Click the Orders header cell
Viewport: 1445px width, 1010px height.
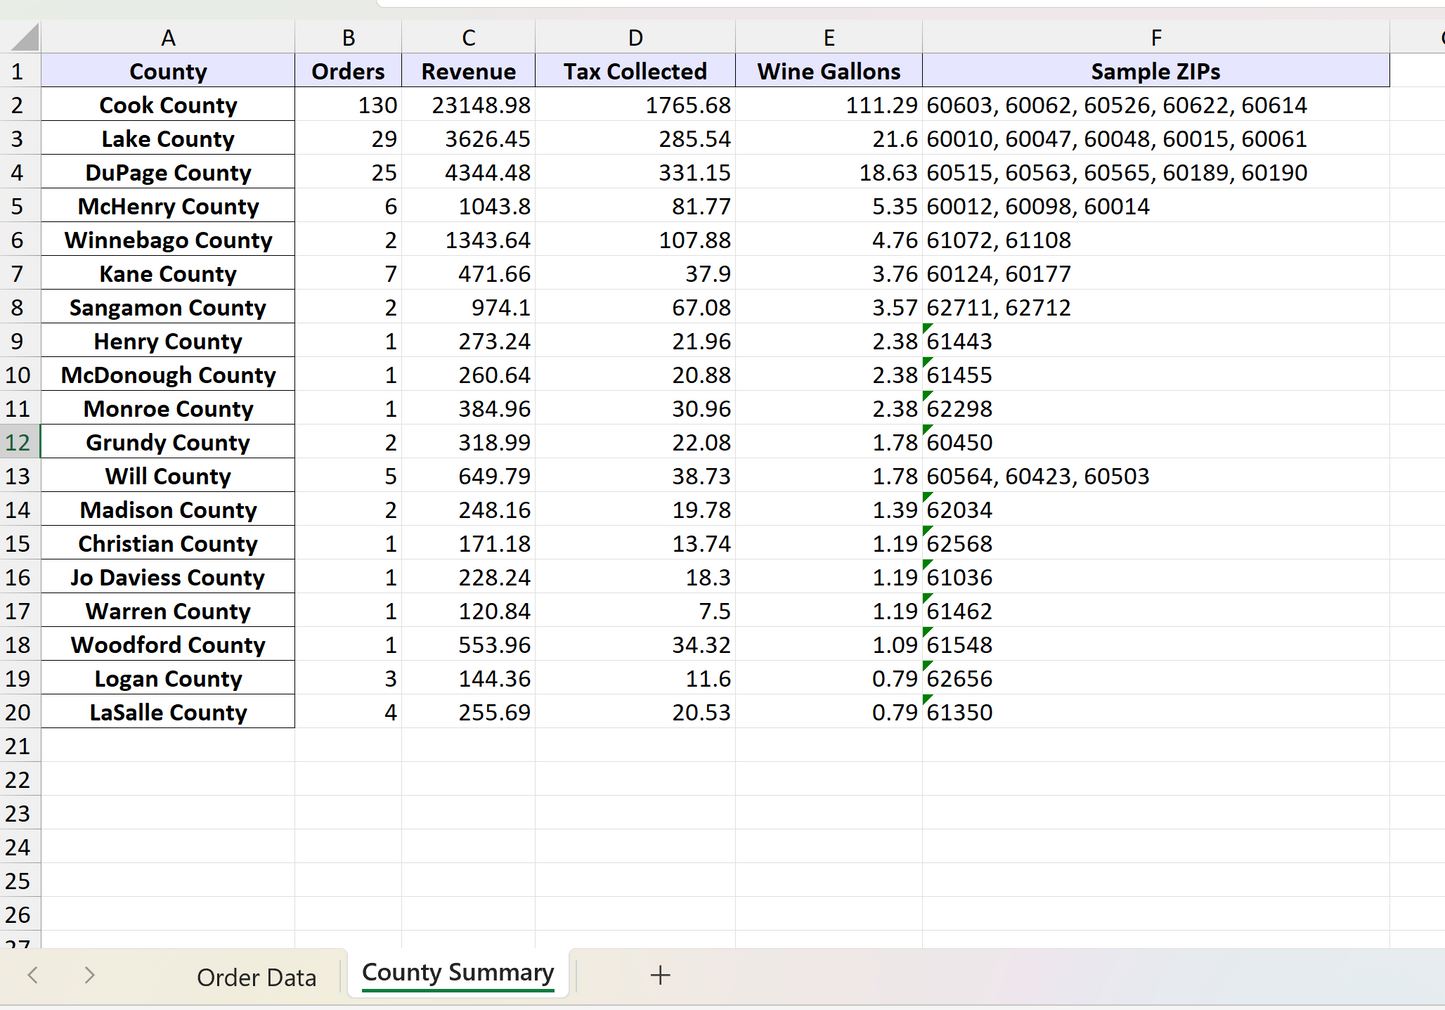coord(348,71)
